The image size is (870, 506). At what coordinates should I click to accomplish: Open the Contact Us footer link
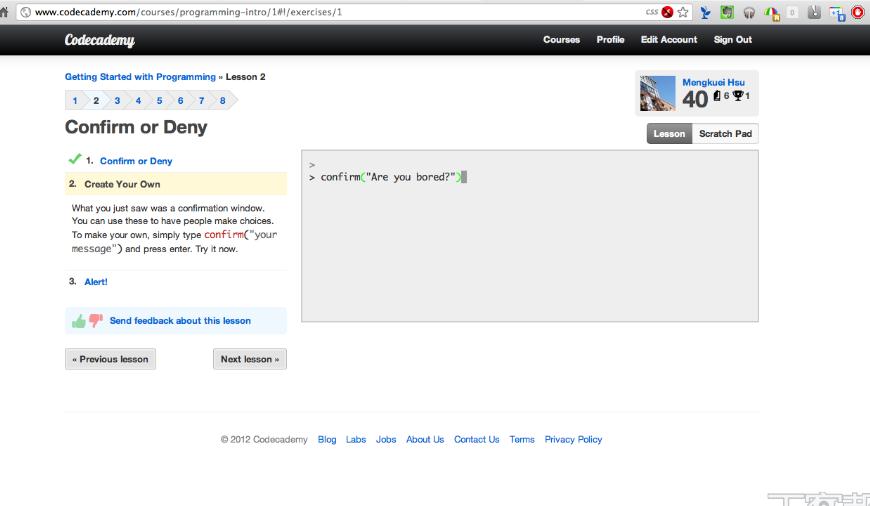pyautogui.click(x=477, y=439)
